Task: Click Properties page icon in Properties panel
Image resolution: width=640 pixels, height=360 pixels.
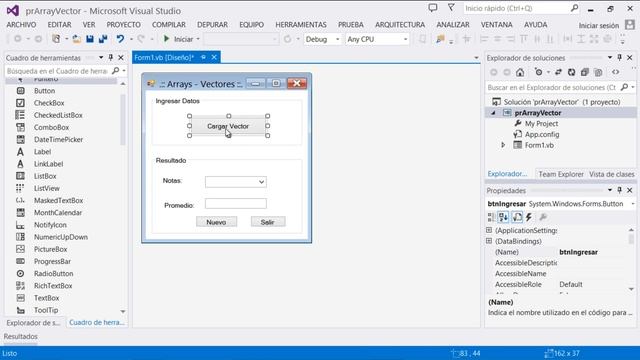Action: coord(517,217)
